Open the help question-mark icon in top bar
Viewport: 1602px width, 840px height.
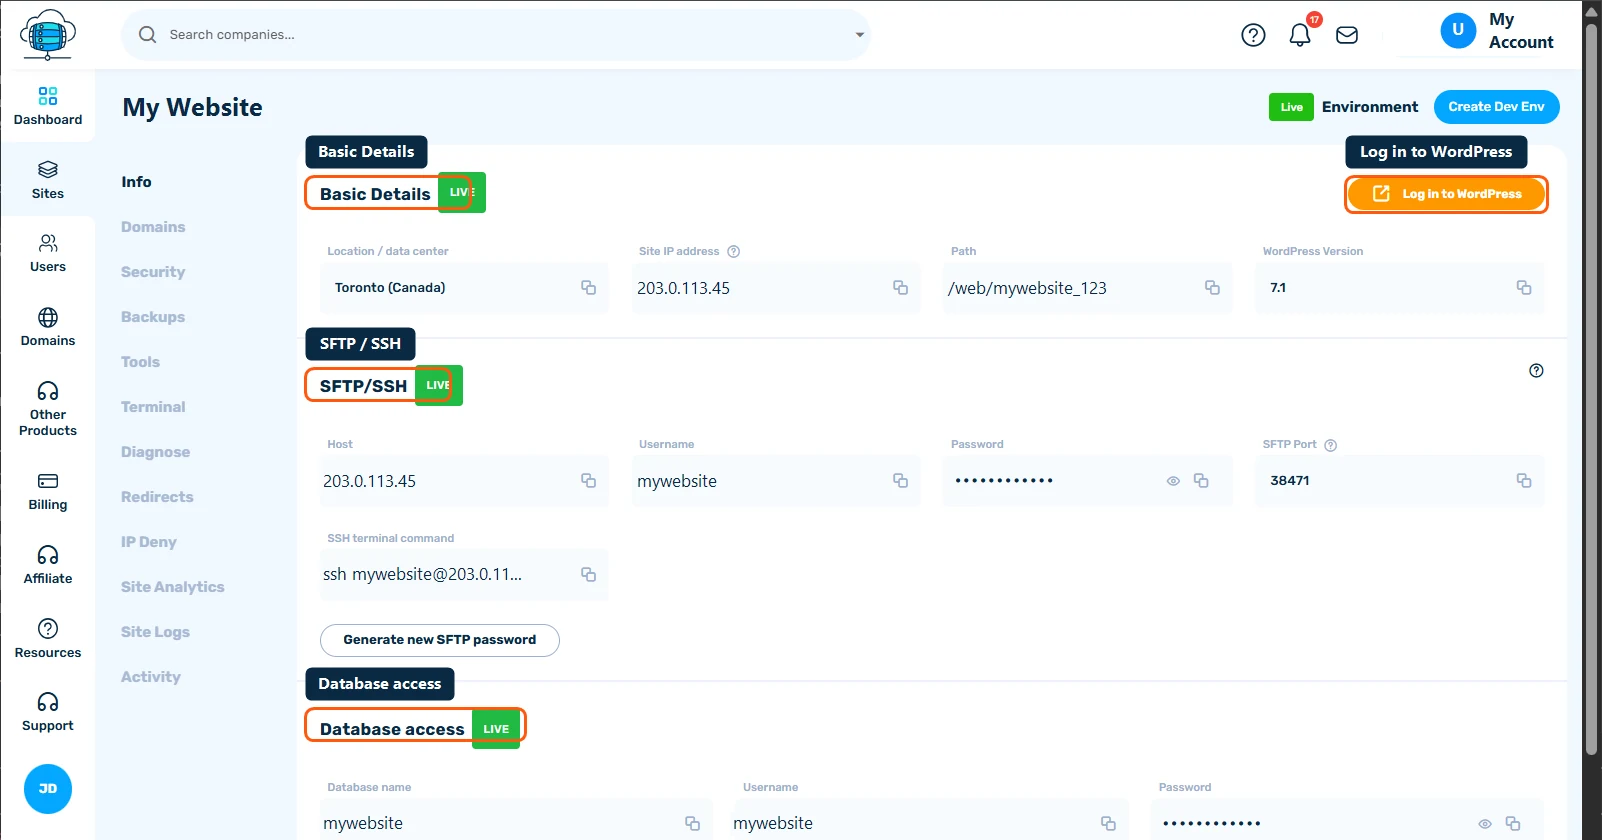[x=1253, y=35]
